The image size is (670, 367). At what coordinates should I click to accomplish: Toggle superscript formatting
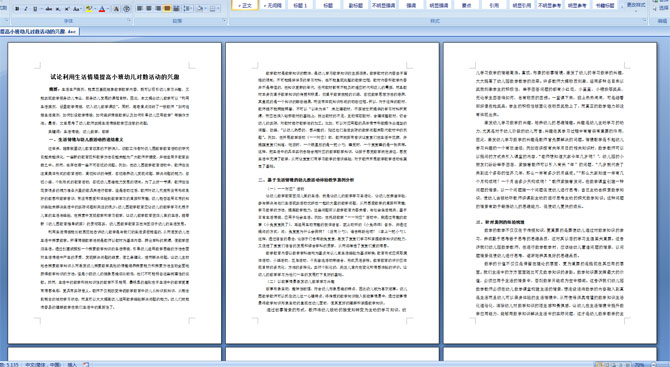click(x=67, y=9)
